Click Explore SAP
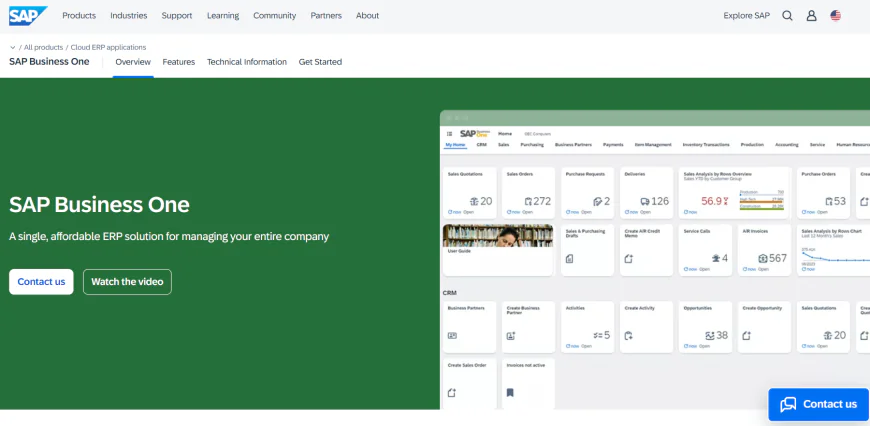 pos(747,16)
